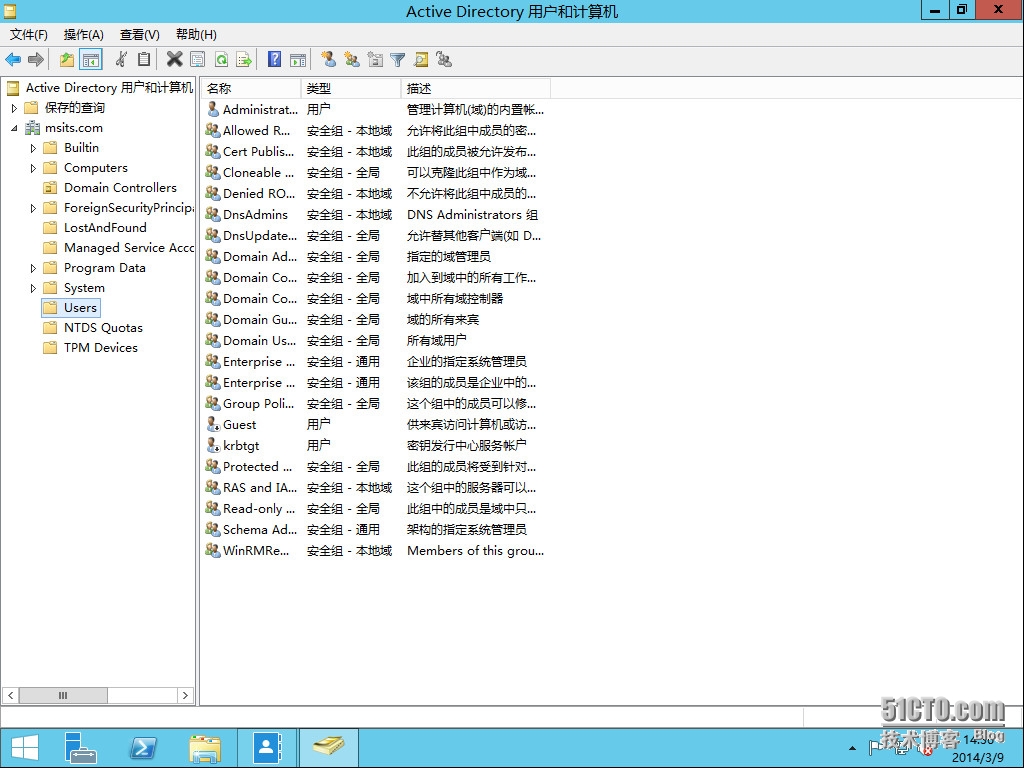Open the 文件(F) menu
This screenshot has width=1024, height=768.
click(29, 35)
